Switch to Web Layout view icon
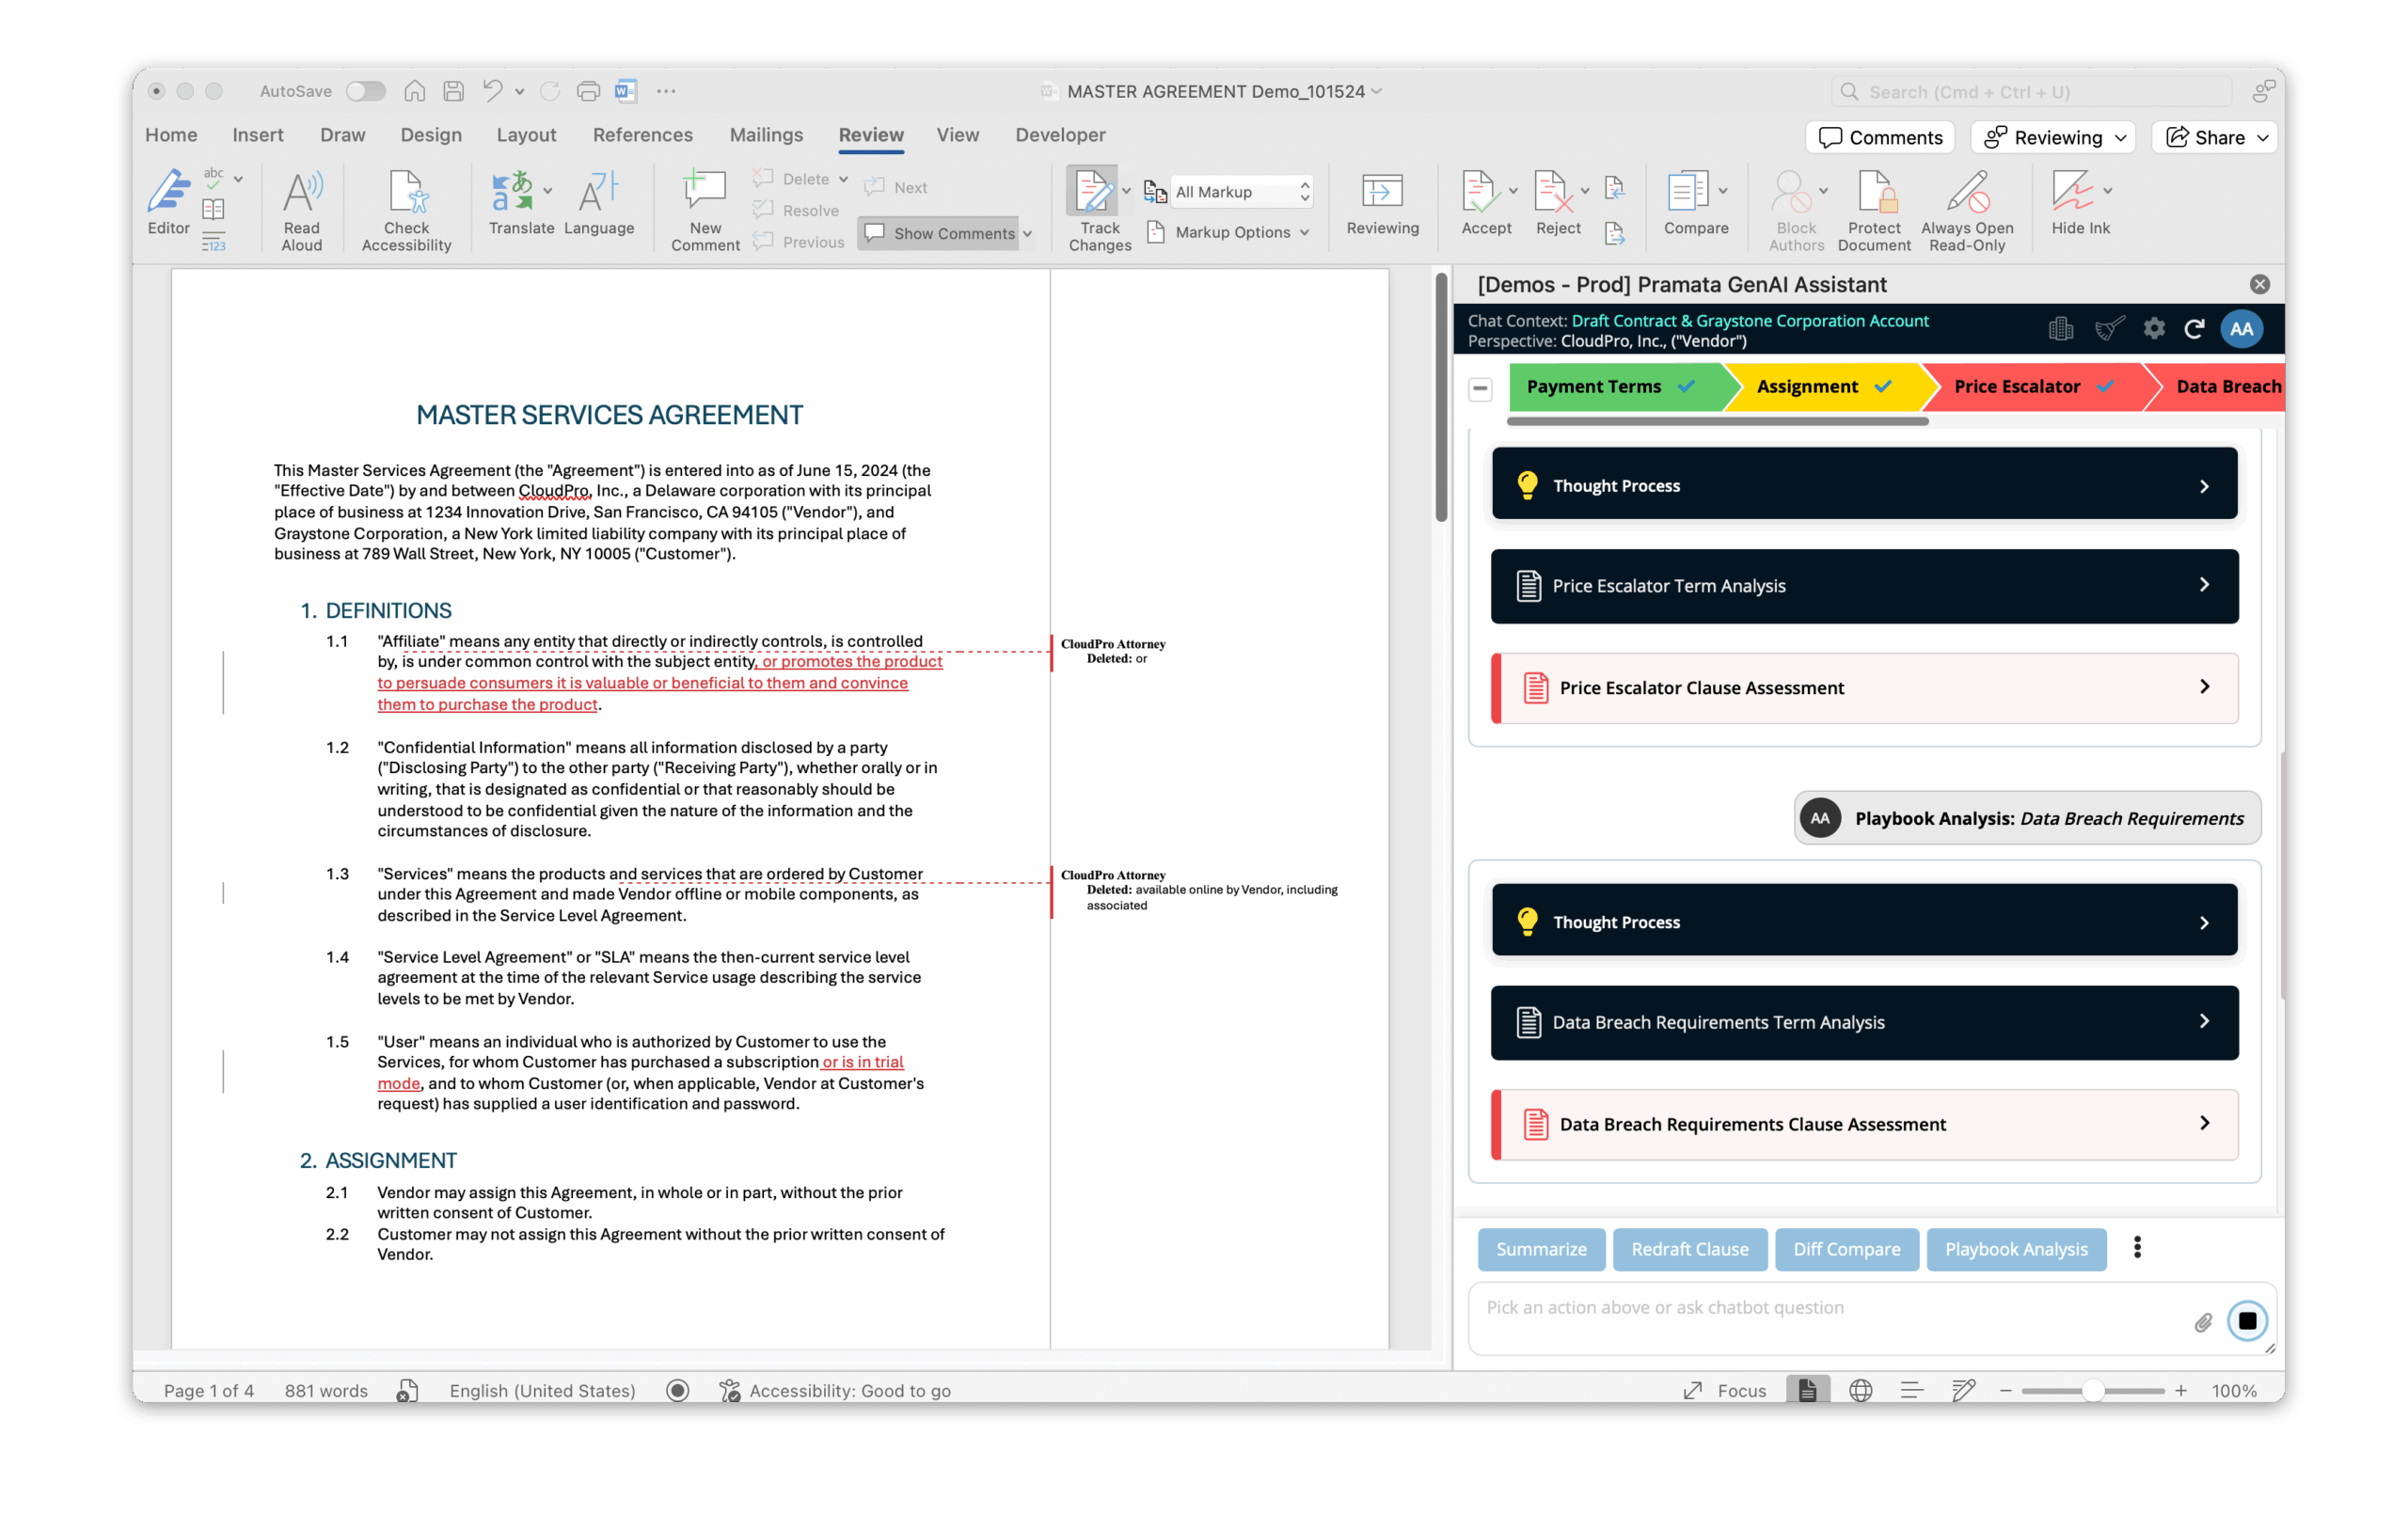The width and height of the screenshot is (2408, 1514). coord(1860,1390)
